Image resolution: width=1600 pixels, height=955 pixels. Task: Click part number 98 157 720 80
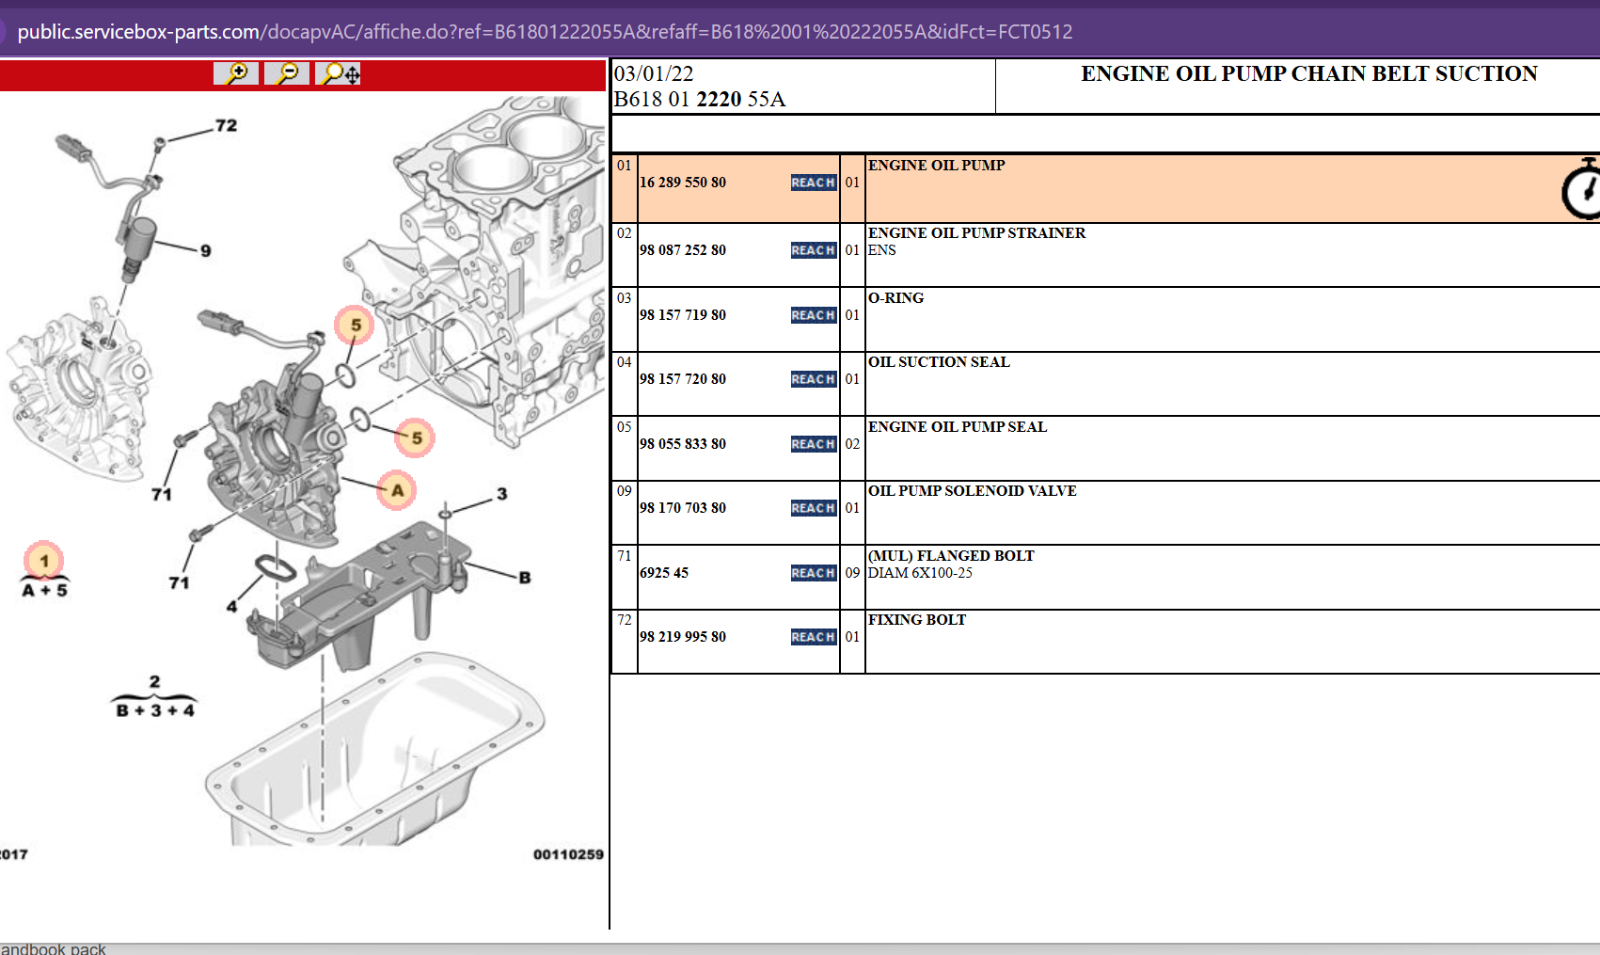[x=683, y=379]
